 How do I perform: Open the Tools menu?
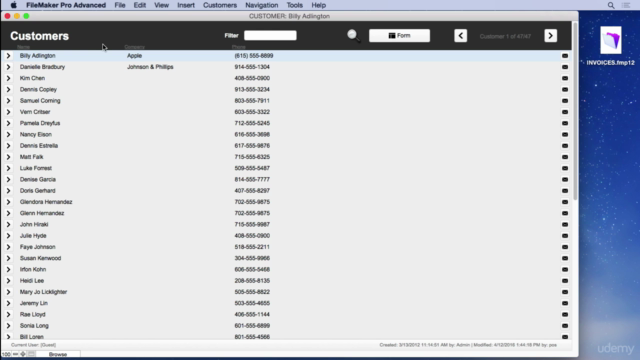click(294, 5)
